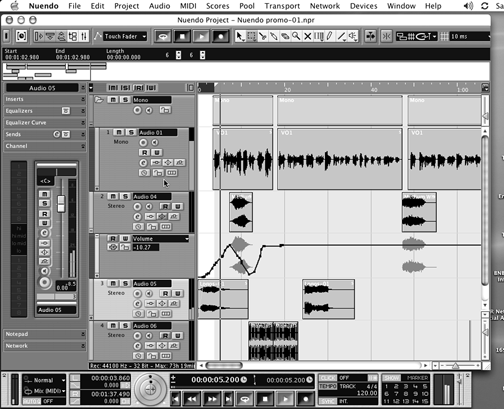Image resolution: width=504 pixels, height=409 pixels.
Task: Expand the Inserts inspector section
Action: pos(45,99)
